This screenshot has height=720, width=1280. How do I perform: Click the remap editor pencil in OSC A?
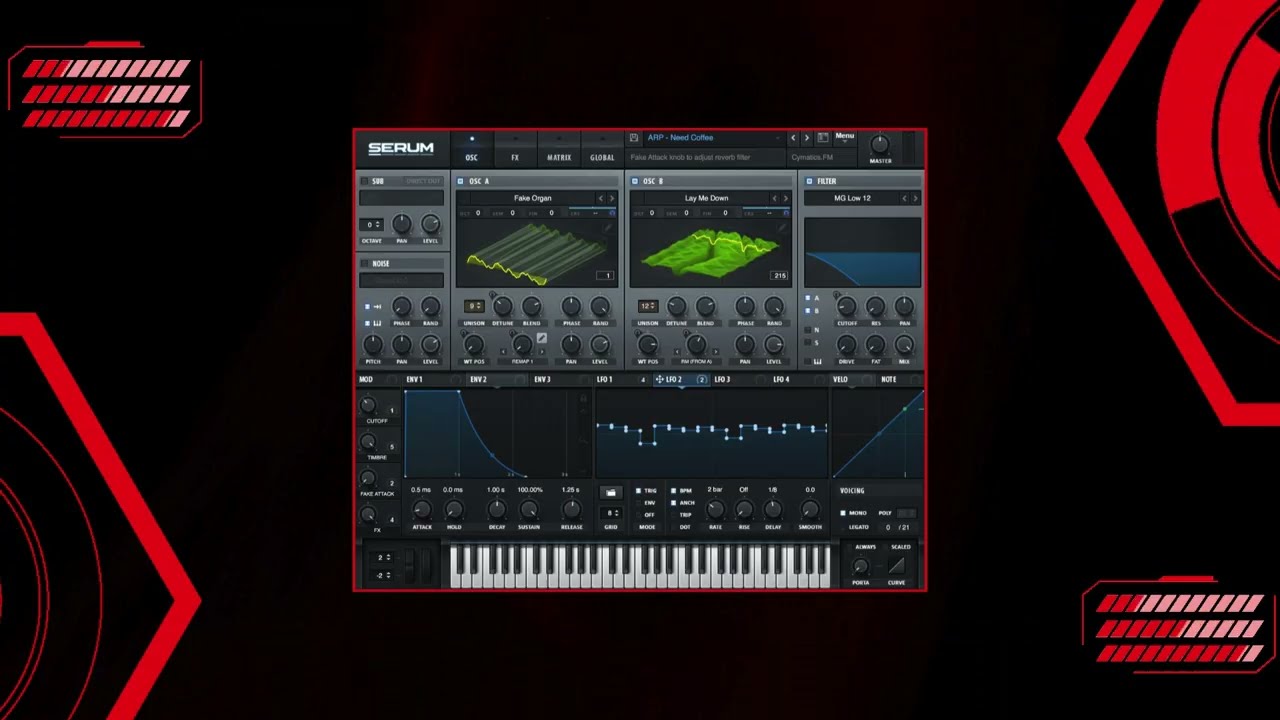click(541, 340)
